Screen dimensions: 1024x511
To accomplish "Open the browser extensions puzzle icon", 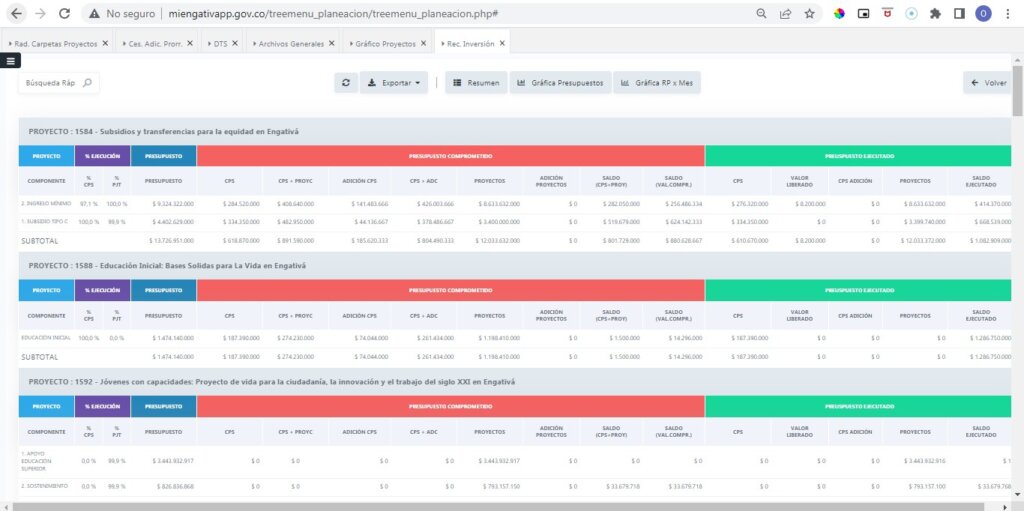I will click(x=935, y=13).
